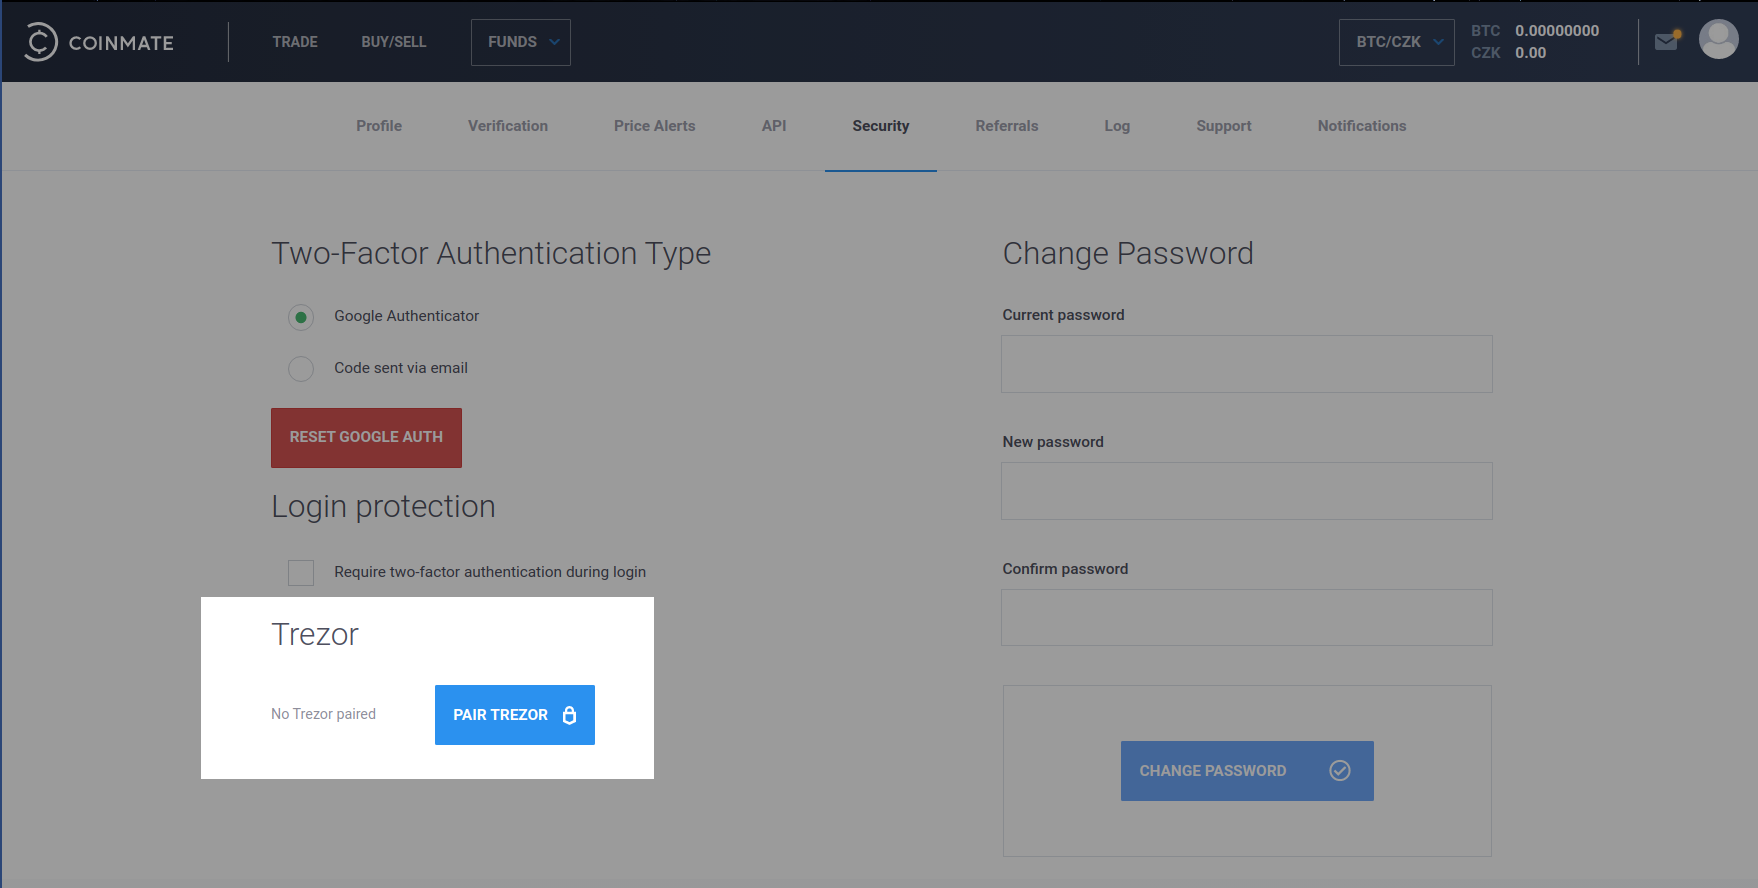Click the Pair Trezor button

click(515, 715)
